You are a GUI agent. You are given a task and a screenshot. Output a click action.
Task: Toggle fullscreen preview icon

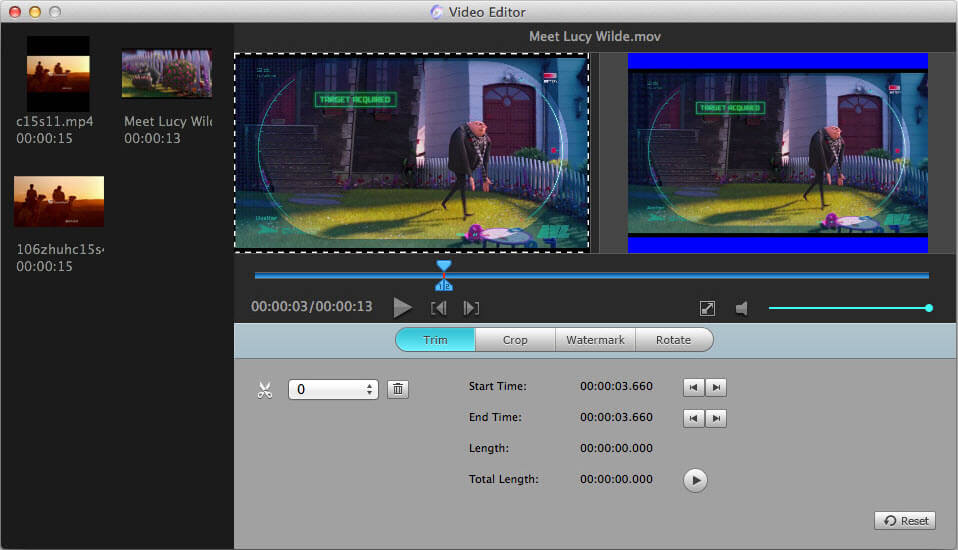pyautogui.click(x=707, y=309)
